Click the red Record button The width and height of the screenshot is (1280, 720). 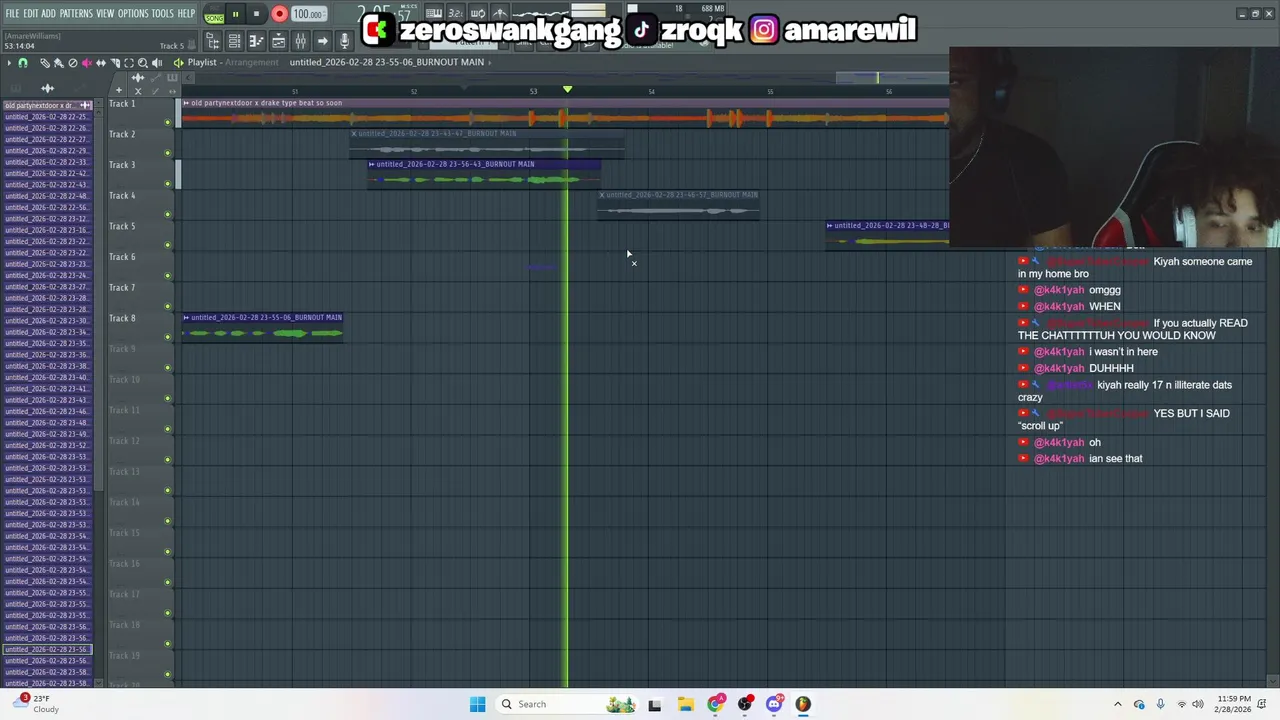(279, 14)
